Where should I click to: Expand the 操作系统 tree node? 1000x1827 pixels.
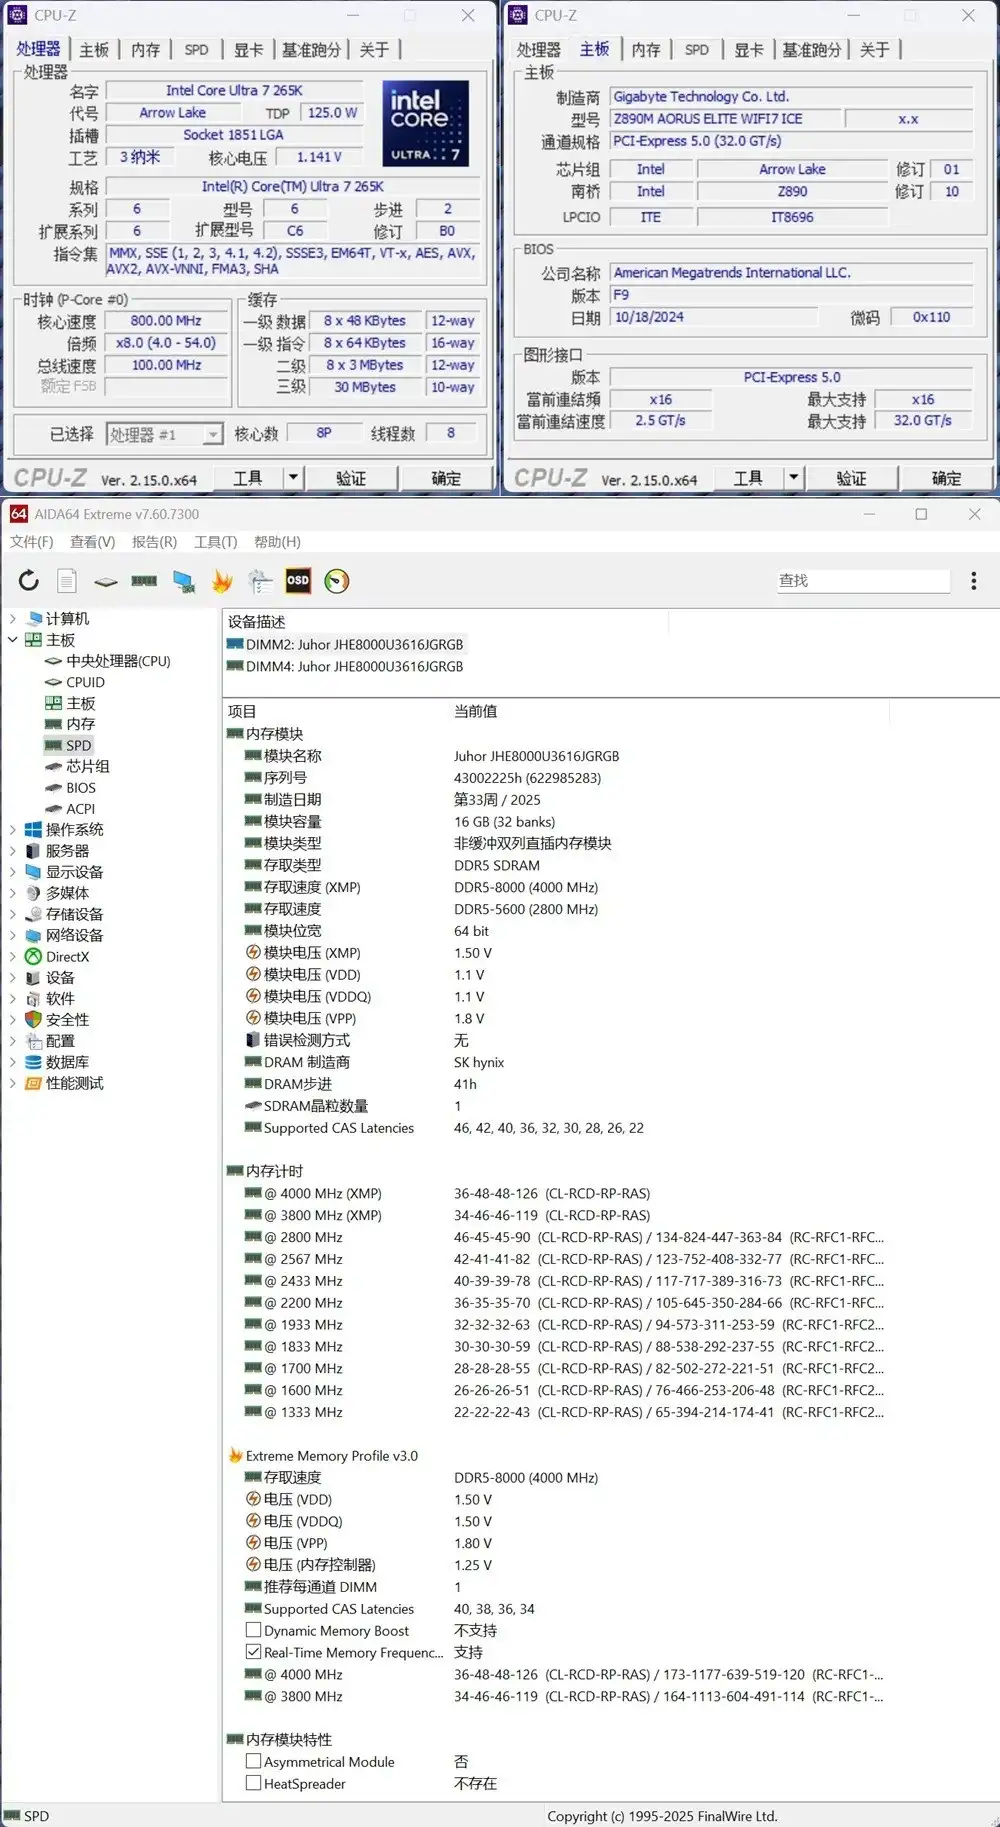tap(13, 830)
